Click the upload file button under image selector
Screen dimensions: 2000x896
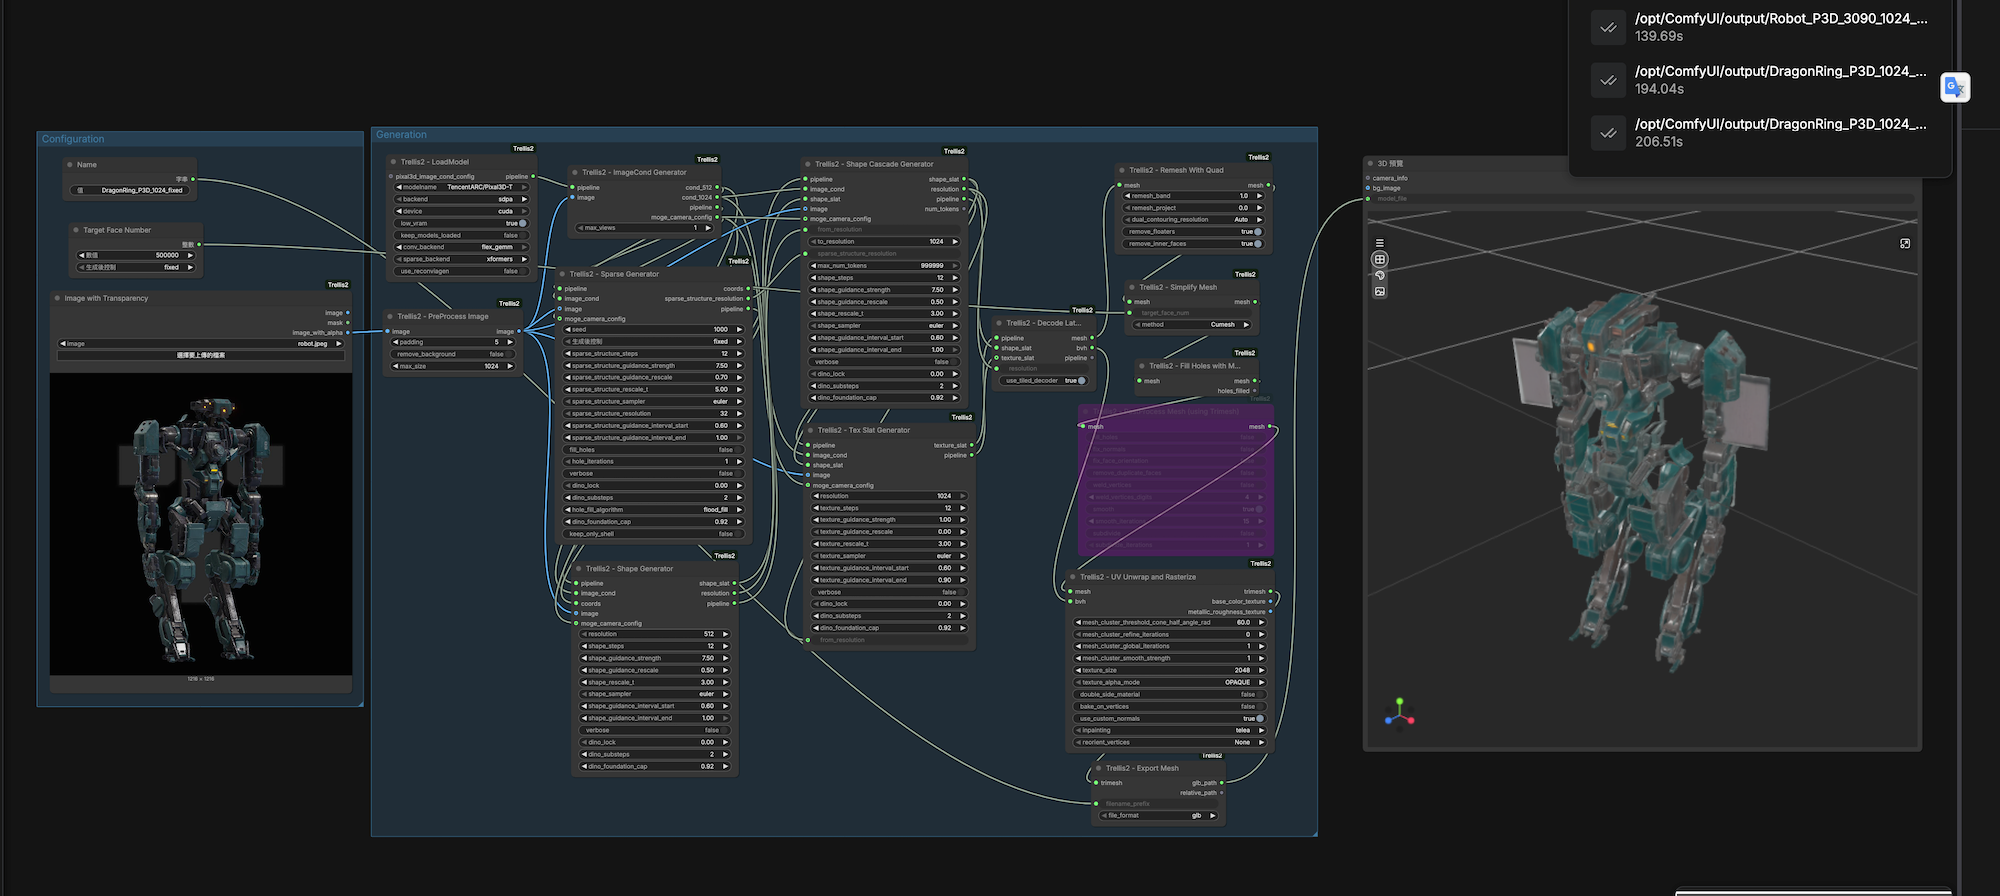(201, 355)
